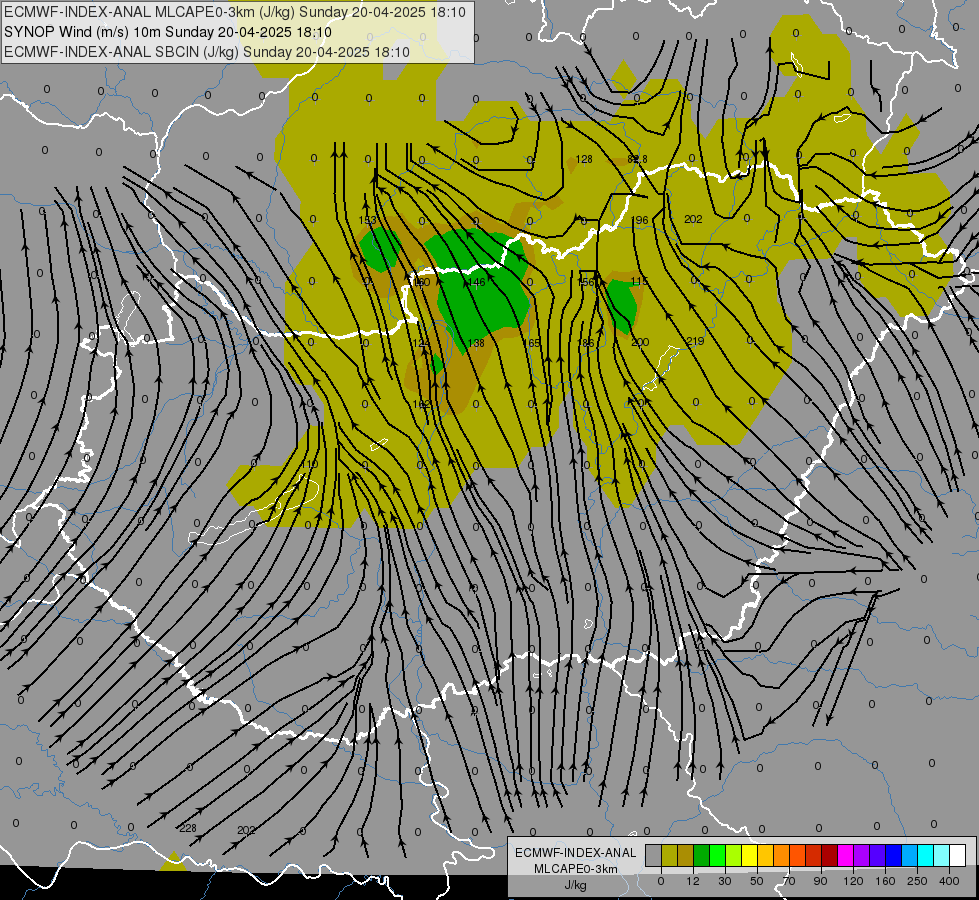Click the map value 146 in green area
This screenshot has height=900, width=979.
(476, 282)
